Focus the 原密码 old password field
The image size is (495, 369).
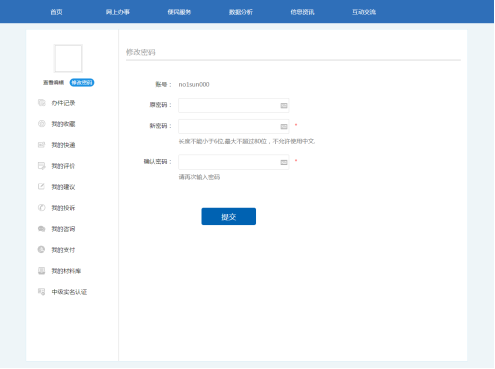(234, 105)
